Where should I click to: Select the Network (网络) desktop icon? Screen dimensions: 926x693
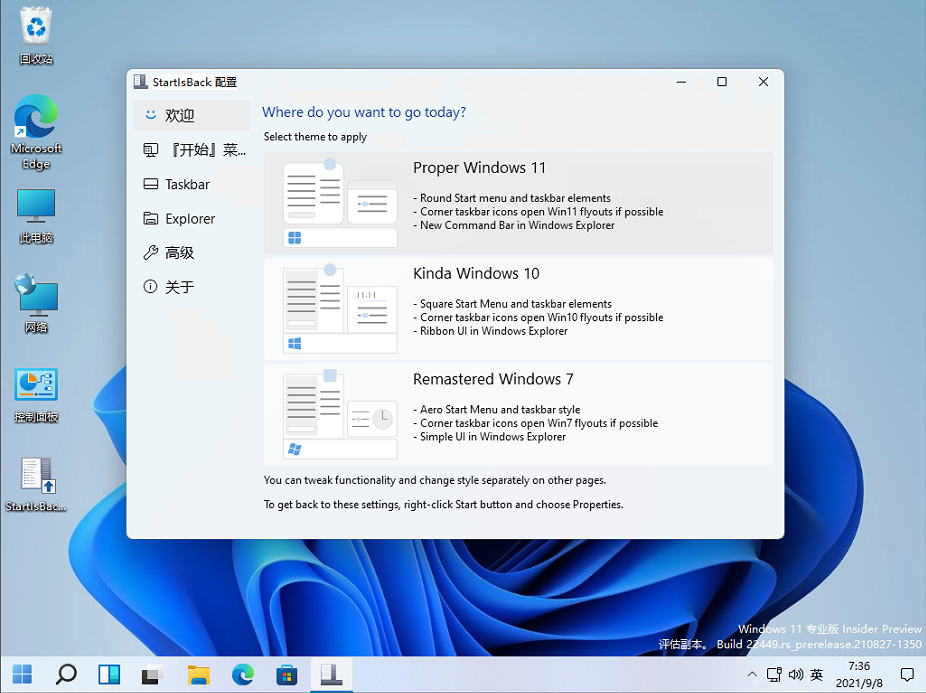click(x=36, y=304)
